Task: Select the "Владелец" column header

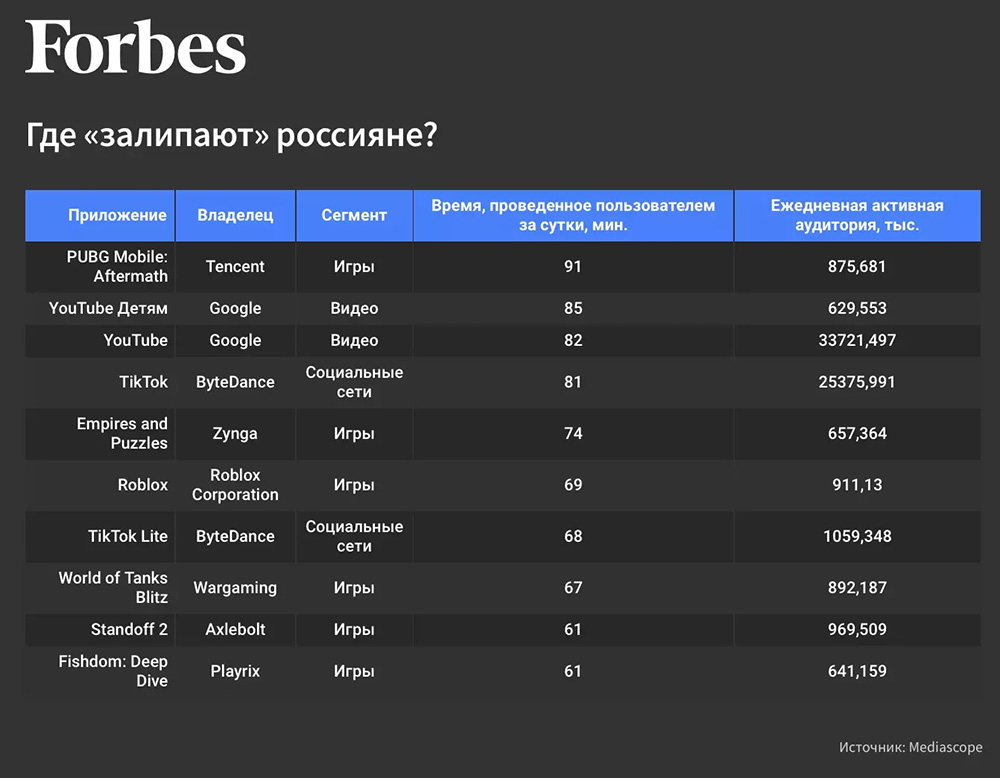Action: (235, 216)
